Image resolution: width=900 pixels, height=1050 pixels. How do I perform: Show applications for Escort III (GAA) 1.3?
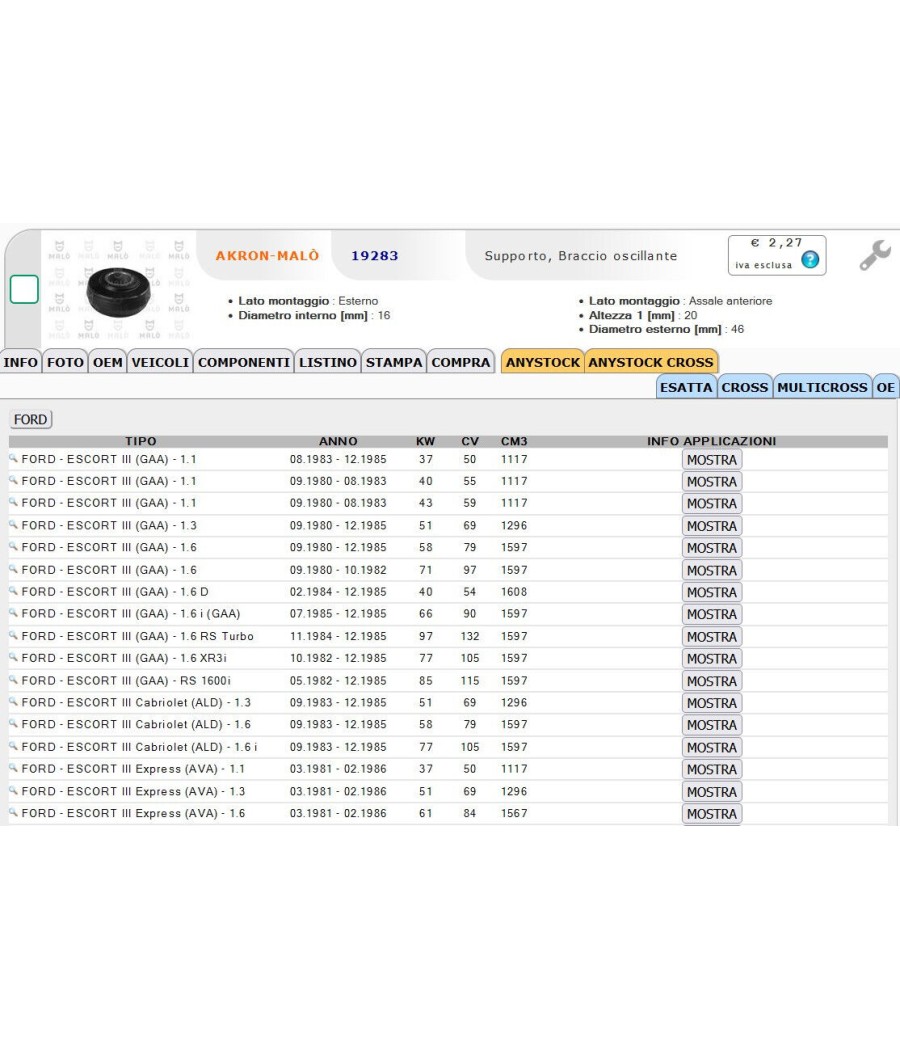click(x=712, y=526)
